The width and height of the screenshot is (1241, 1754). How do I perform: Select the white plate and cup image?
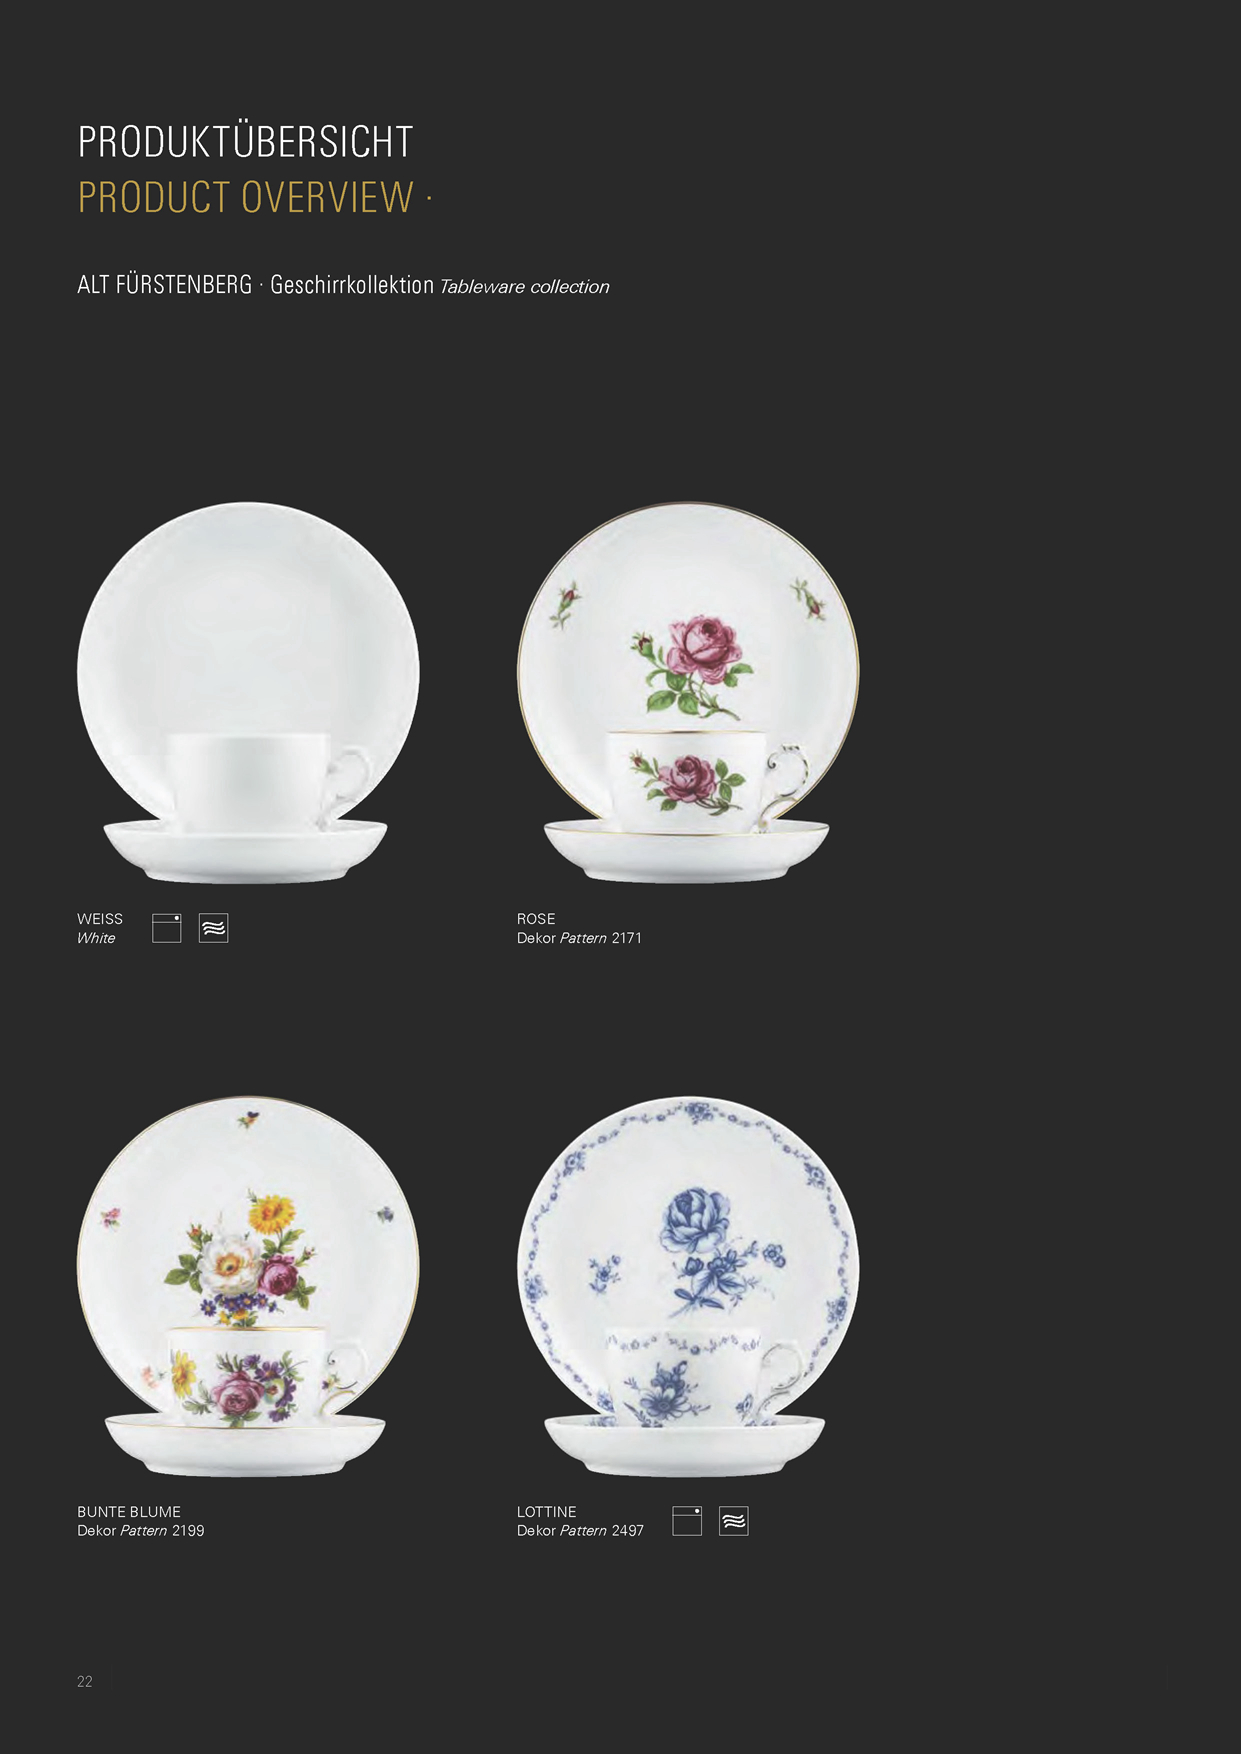click(248, 692)
